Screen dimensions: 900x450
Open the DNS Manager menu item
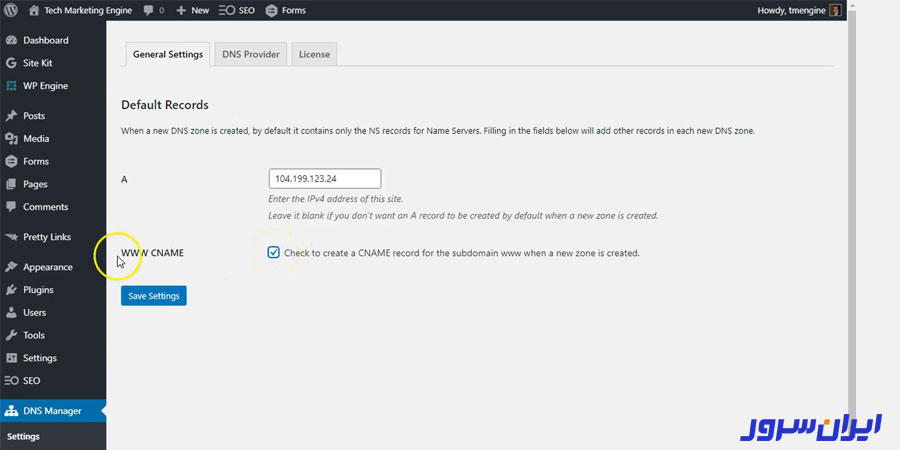53,411
